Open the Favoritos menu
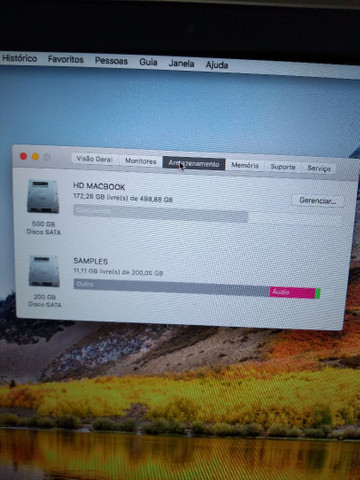360x480 pixels. tap(66, 59)
